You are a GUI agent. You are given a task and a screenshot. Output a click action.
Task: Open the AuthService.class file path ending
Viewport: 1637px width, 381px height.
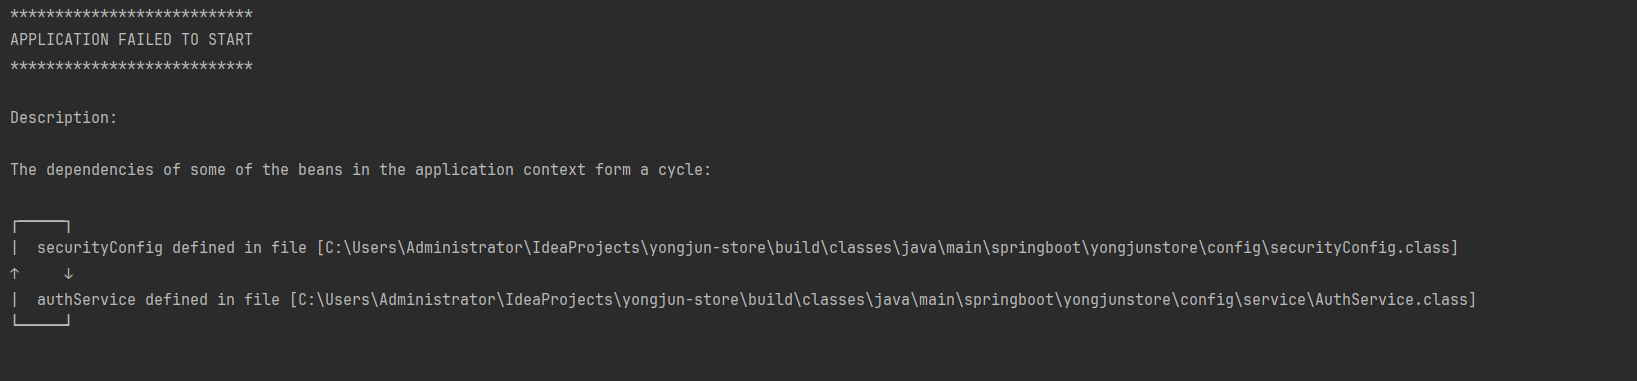point(1391,300)
